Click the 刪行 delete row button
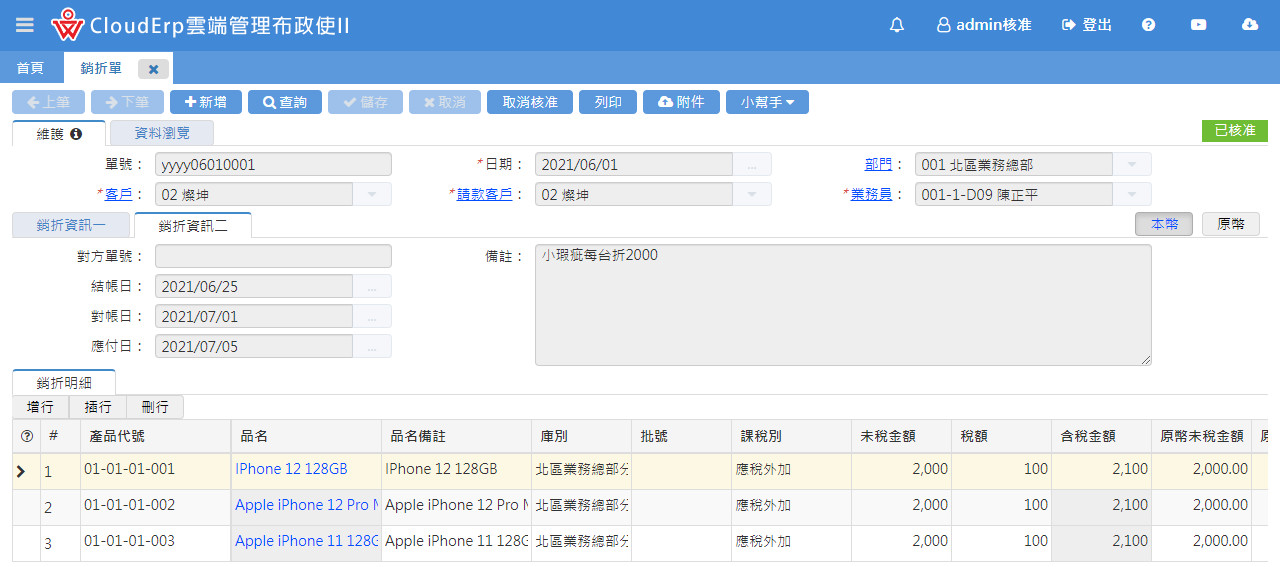The image size is (1280, 567). coord(155,407)
